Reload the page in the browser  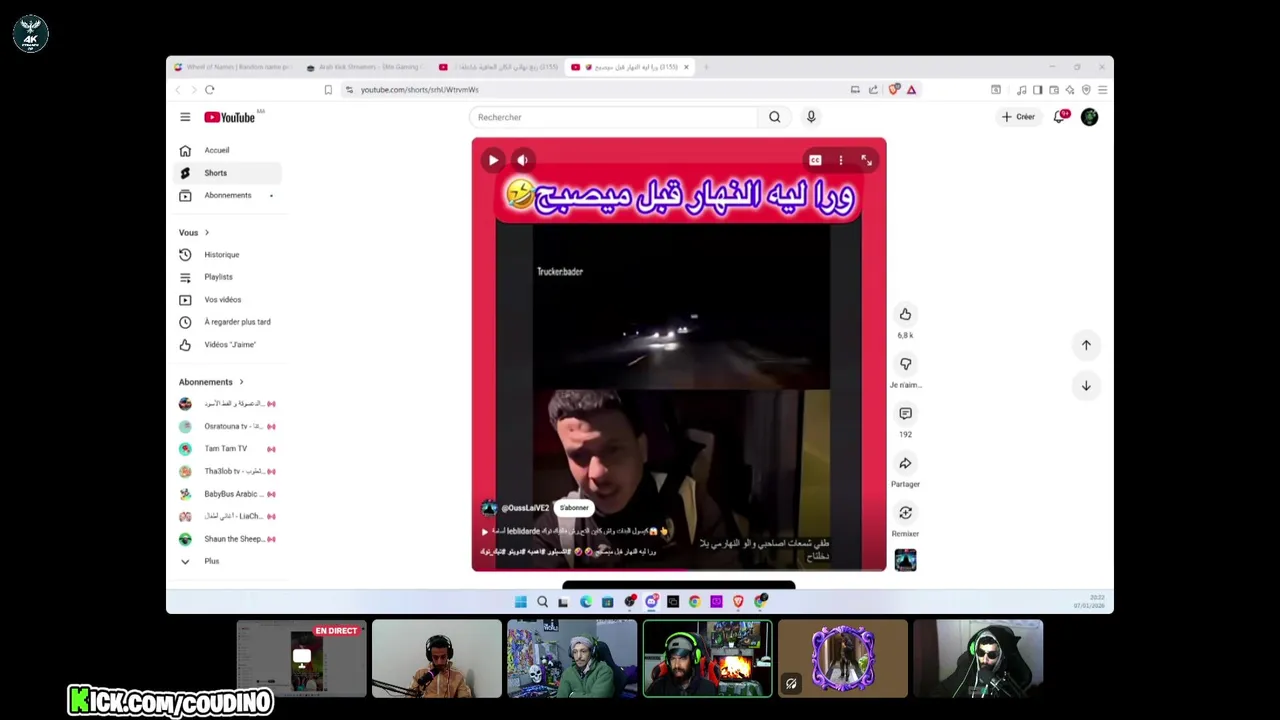coord(210,90)
